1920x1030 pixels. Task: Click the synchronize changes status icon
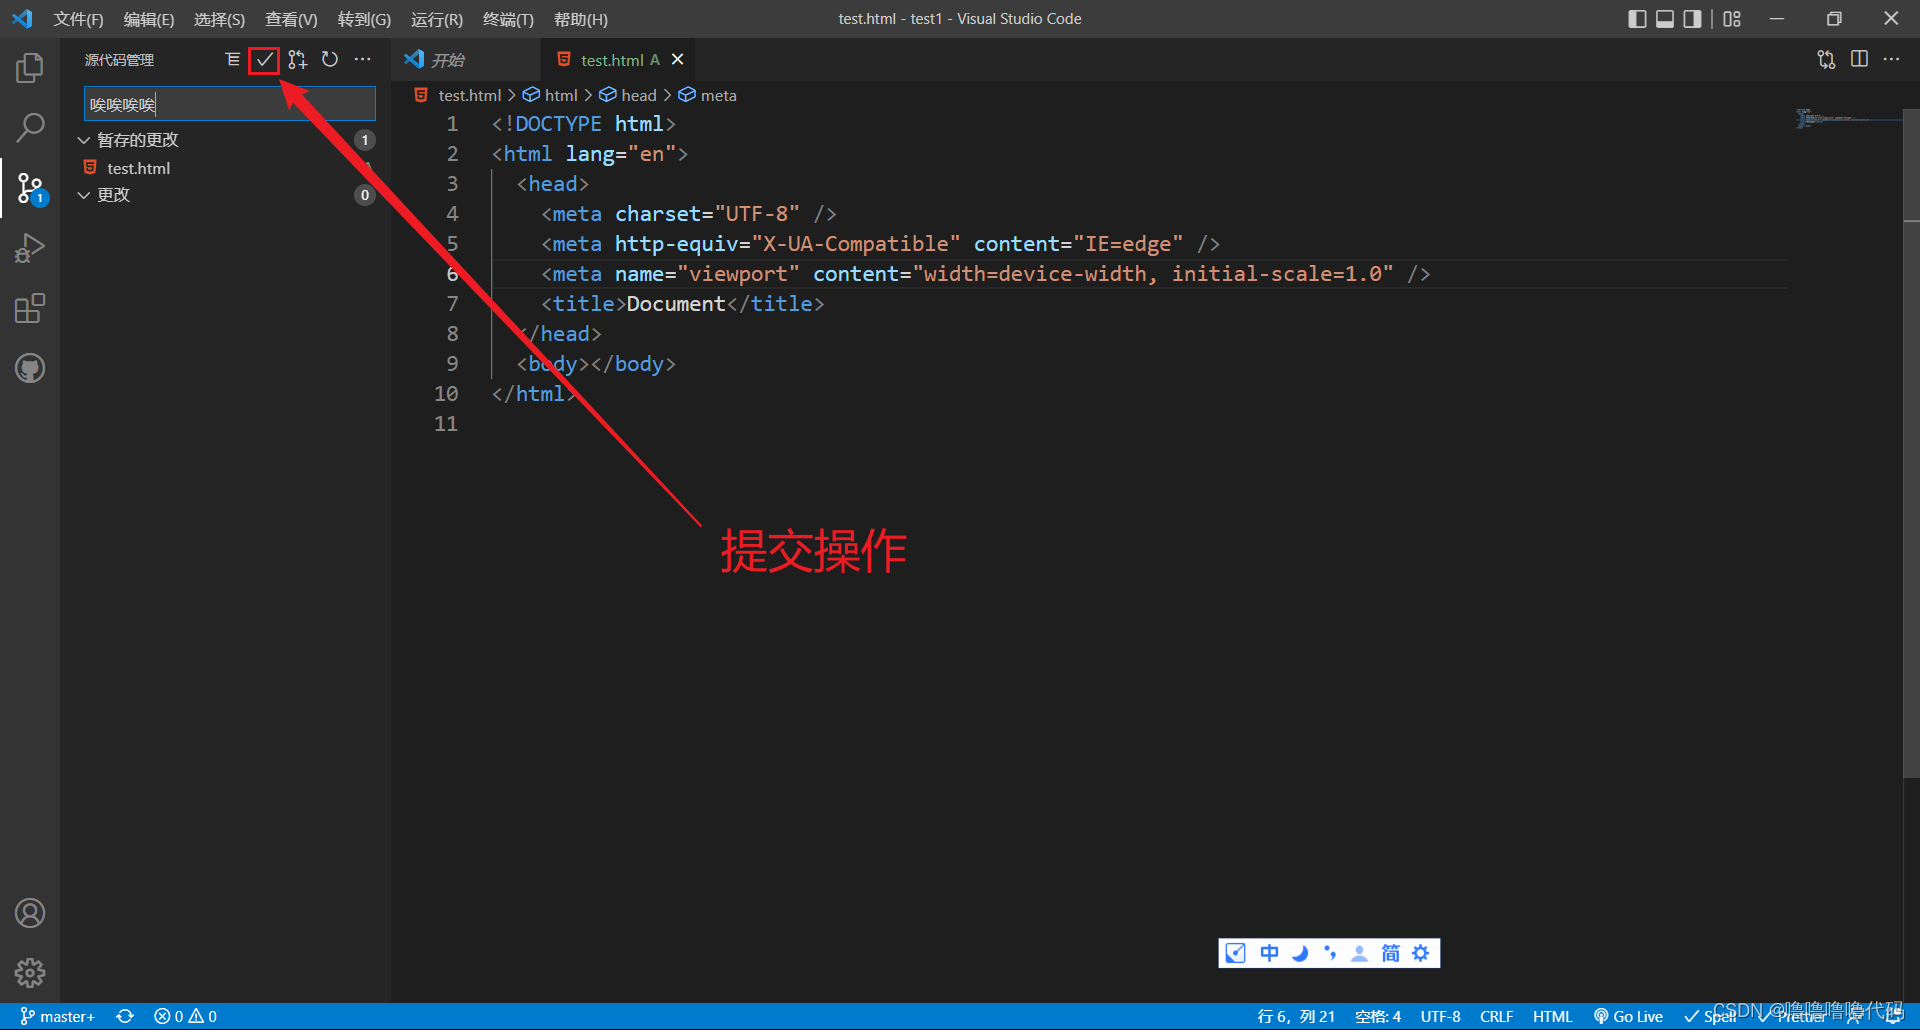[x=125, y=1016]
